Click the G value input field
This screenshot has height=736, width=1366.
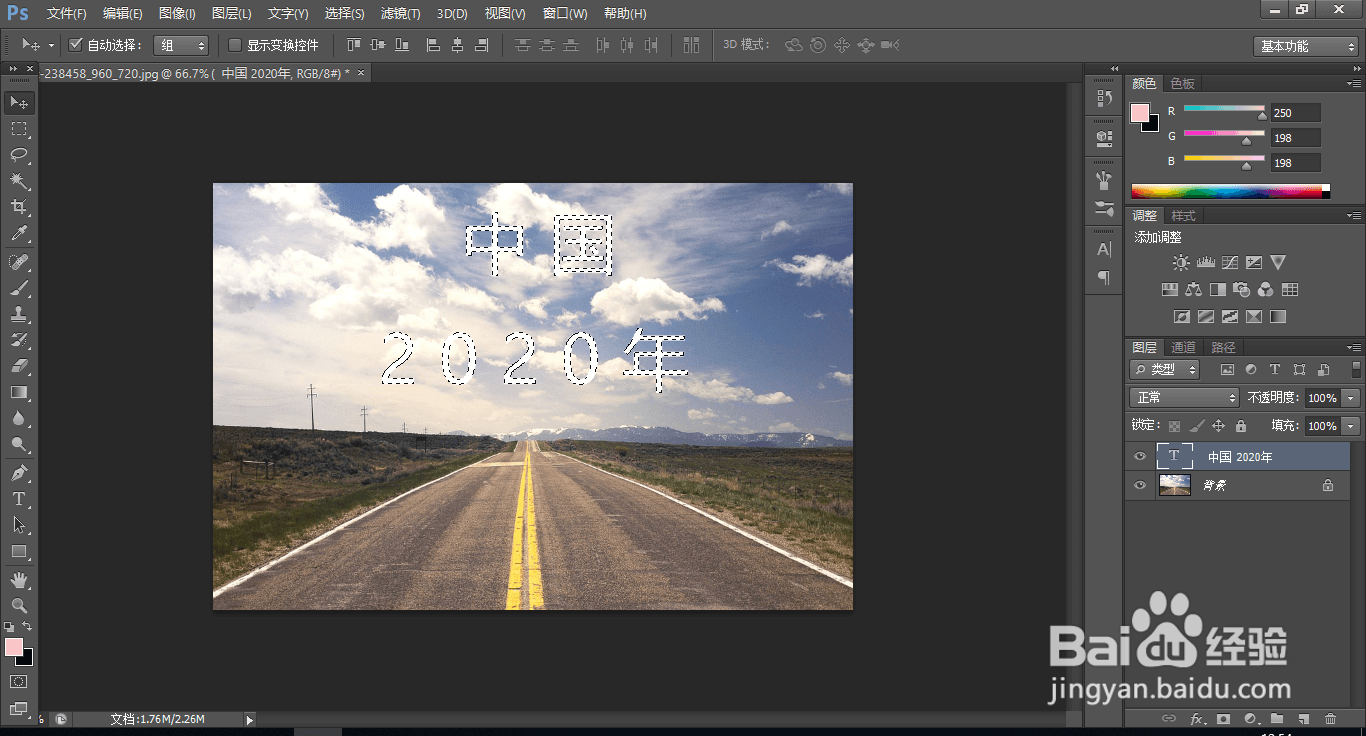tap(1296, 138)
